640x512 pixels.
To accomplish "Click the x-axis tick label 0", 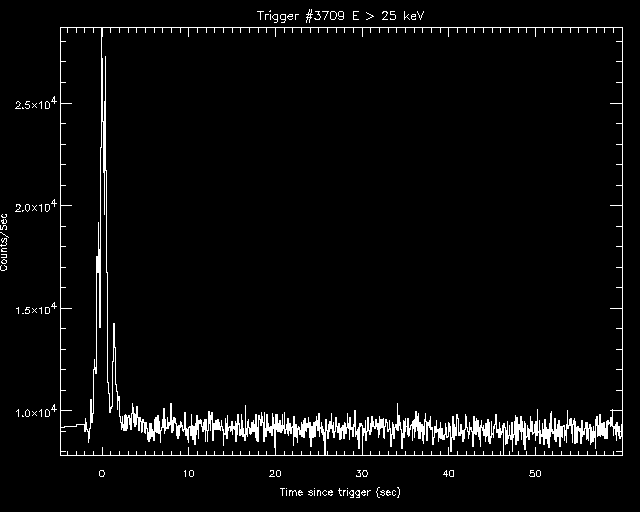I will (102, 474).
